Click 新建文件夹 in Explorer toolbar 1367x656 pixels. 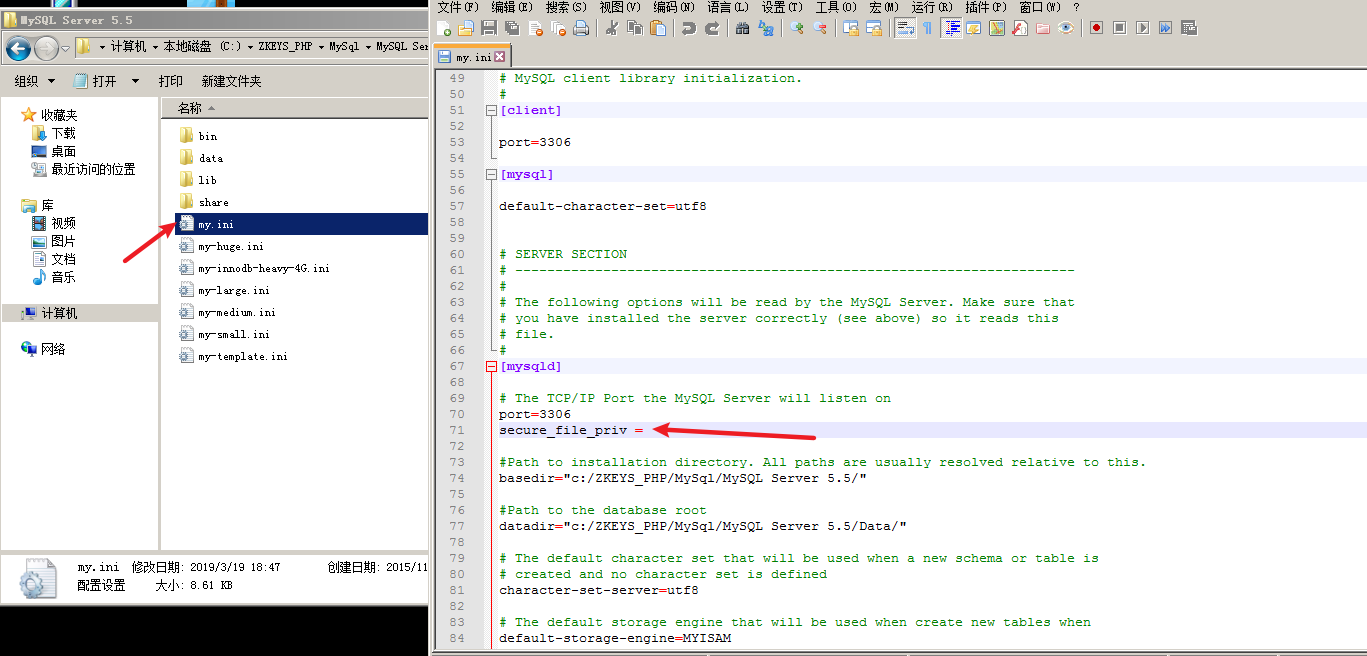231,81
